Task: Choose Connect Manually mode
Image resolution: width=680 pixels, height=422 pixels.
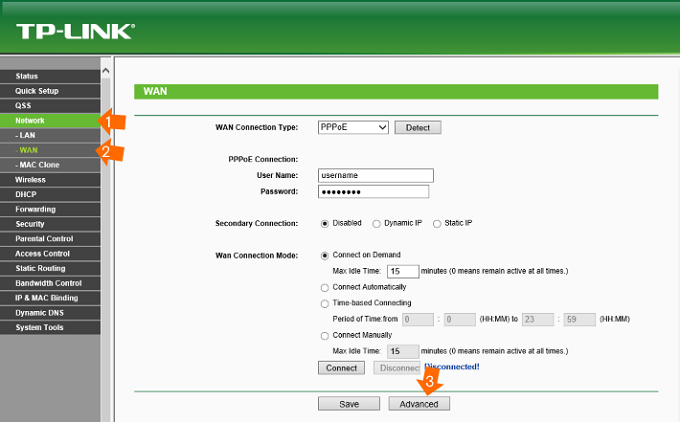Action: [325, 335]
